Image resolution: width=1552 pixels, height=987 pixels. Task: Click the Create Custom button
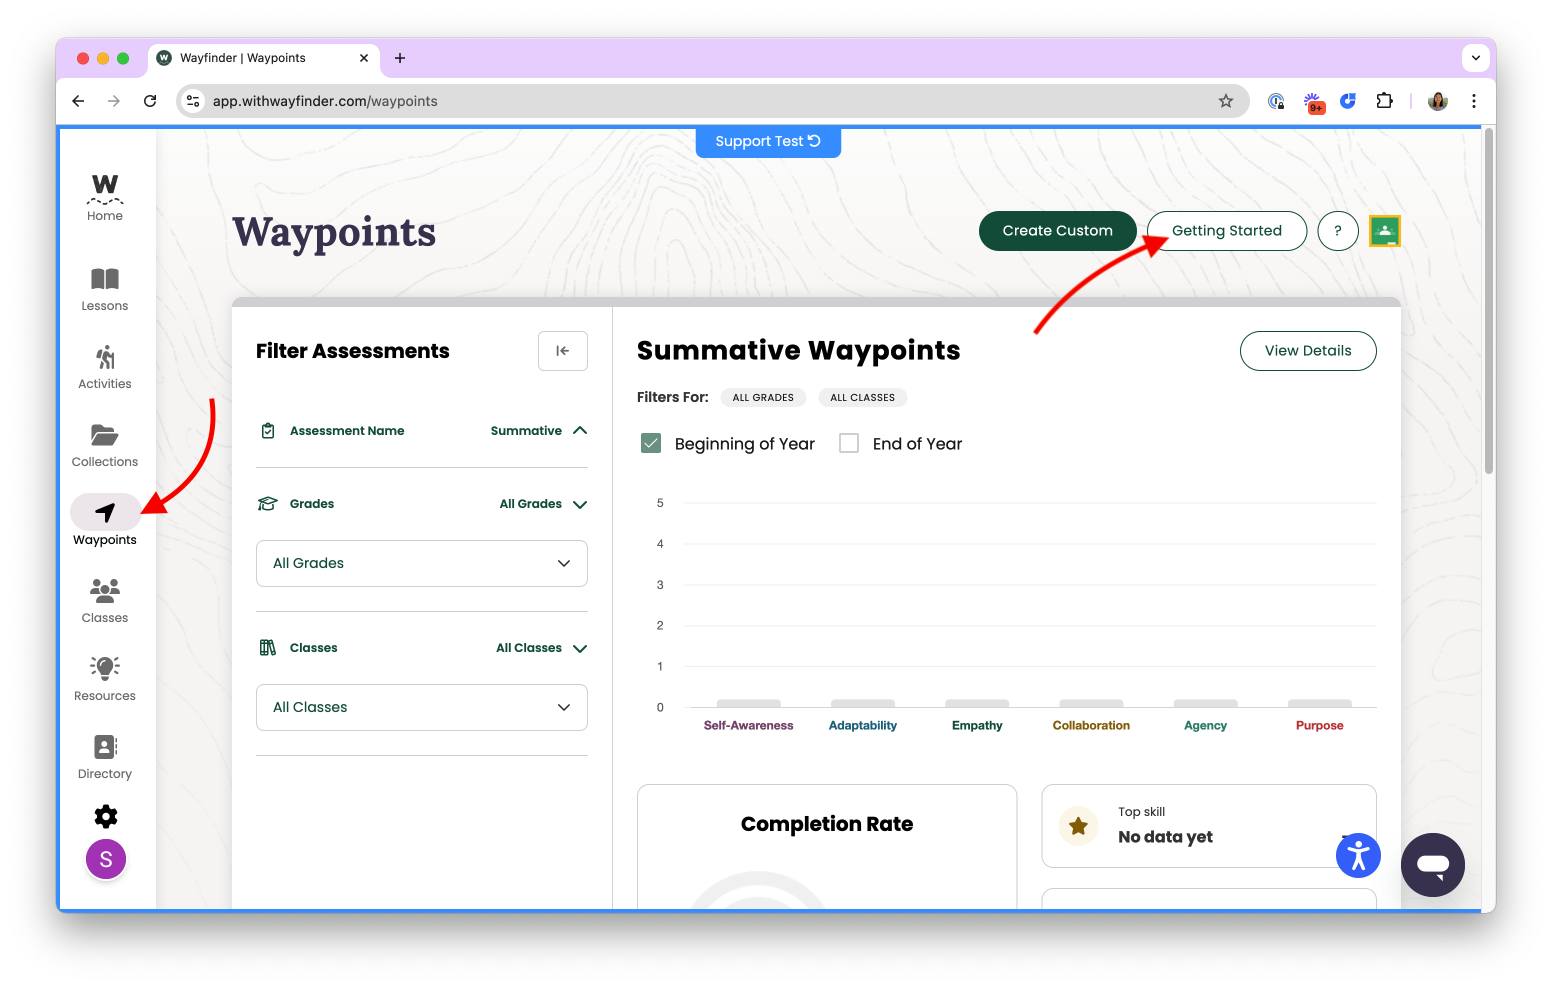pyautogui.click(x=1057, y=230)
